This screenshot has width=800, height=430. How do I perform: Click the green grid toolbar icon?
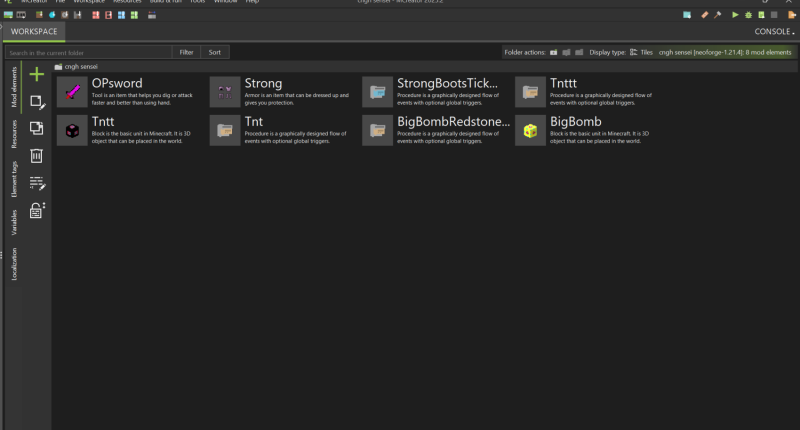(134, 15)
